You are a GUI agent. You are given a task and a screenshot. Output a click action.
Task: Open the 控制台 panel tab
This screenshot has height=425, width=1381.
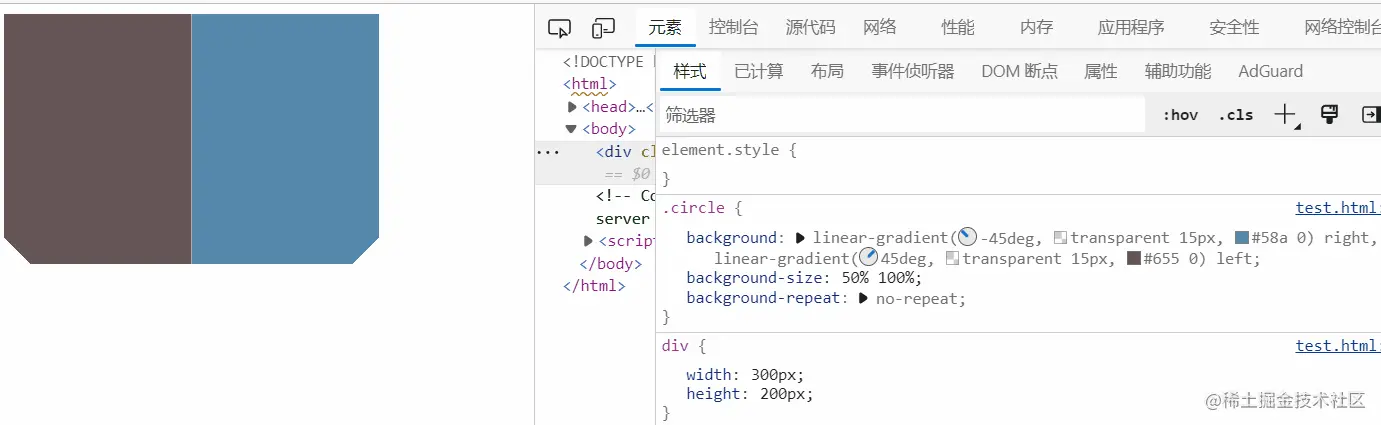click(733, 28)
